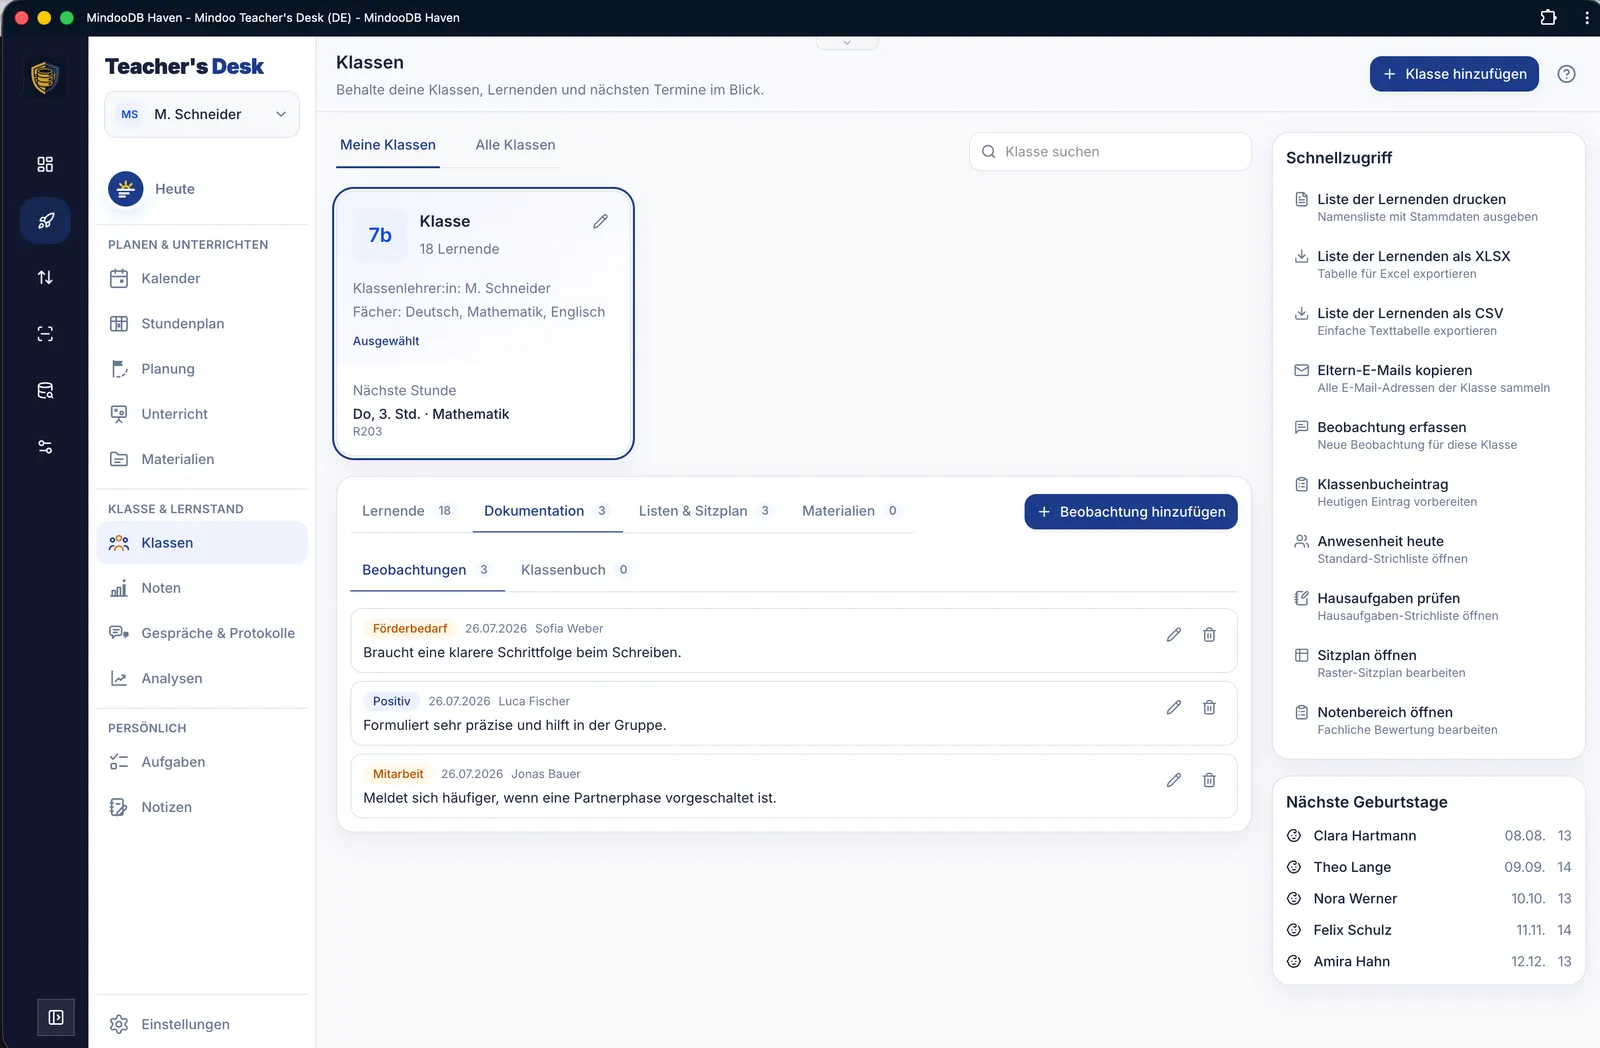The height and width of the screenshot is (1048, 1600).
Task: Click the Kalender icon in sidebar
Action: pyautogui.click(x=119, y=278)
